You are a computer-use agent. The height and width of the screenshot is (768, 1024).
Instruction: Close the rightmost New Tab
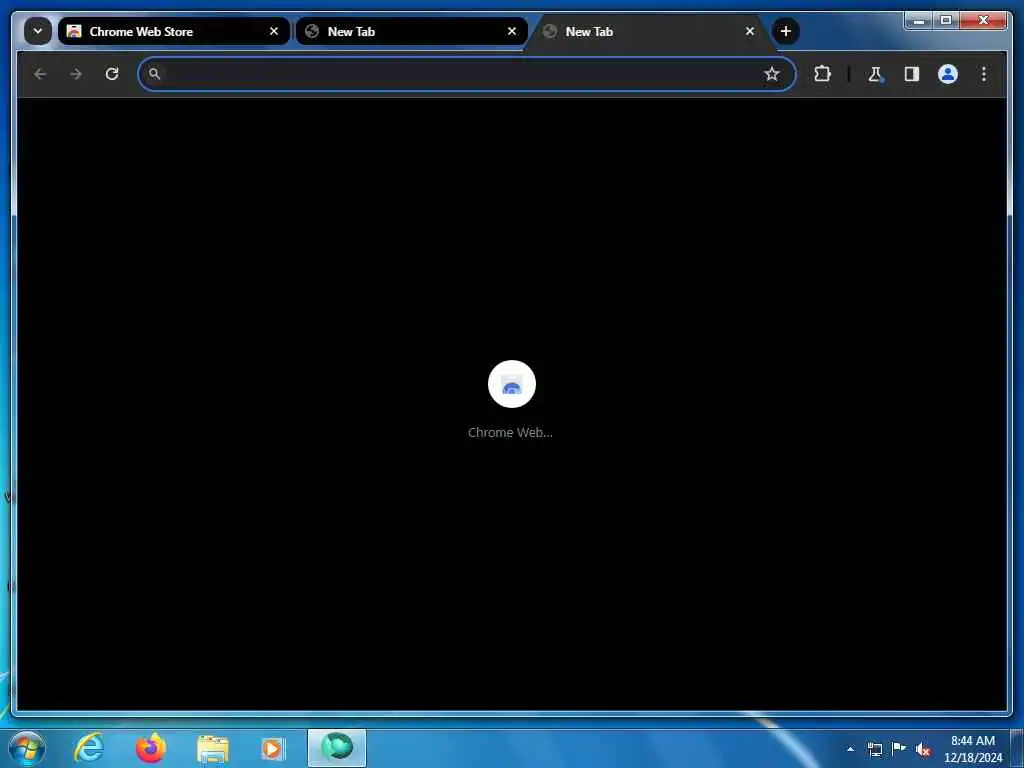(x=750, y=31)
